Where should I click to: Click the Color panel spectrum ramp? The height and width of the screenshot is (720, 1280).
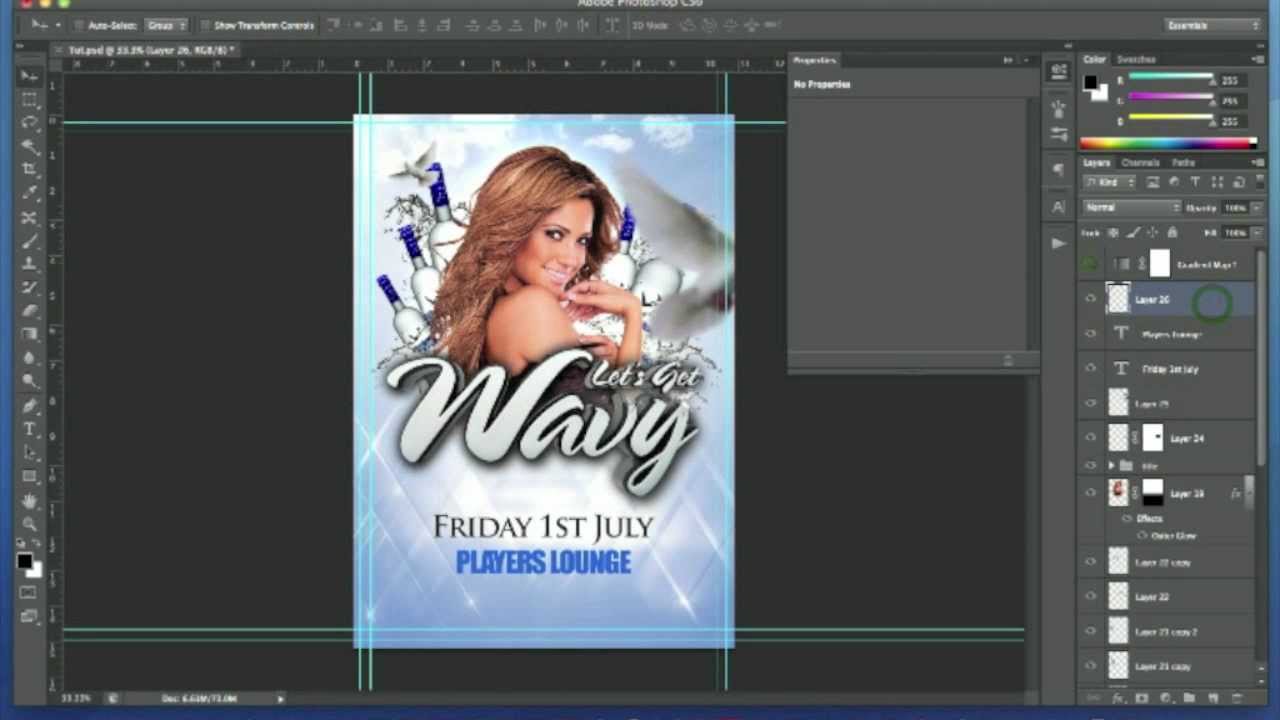pos(1168,144)
